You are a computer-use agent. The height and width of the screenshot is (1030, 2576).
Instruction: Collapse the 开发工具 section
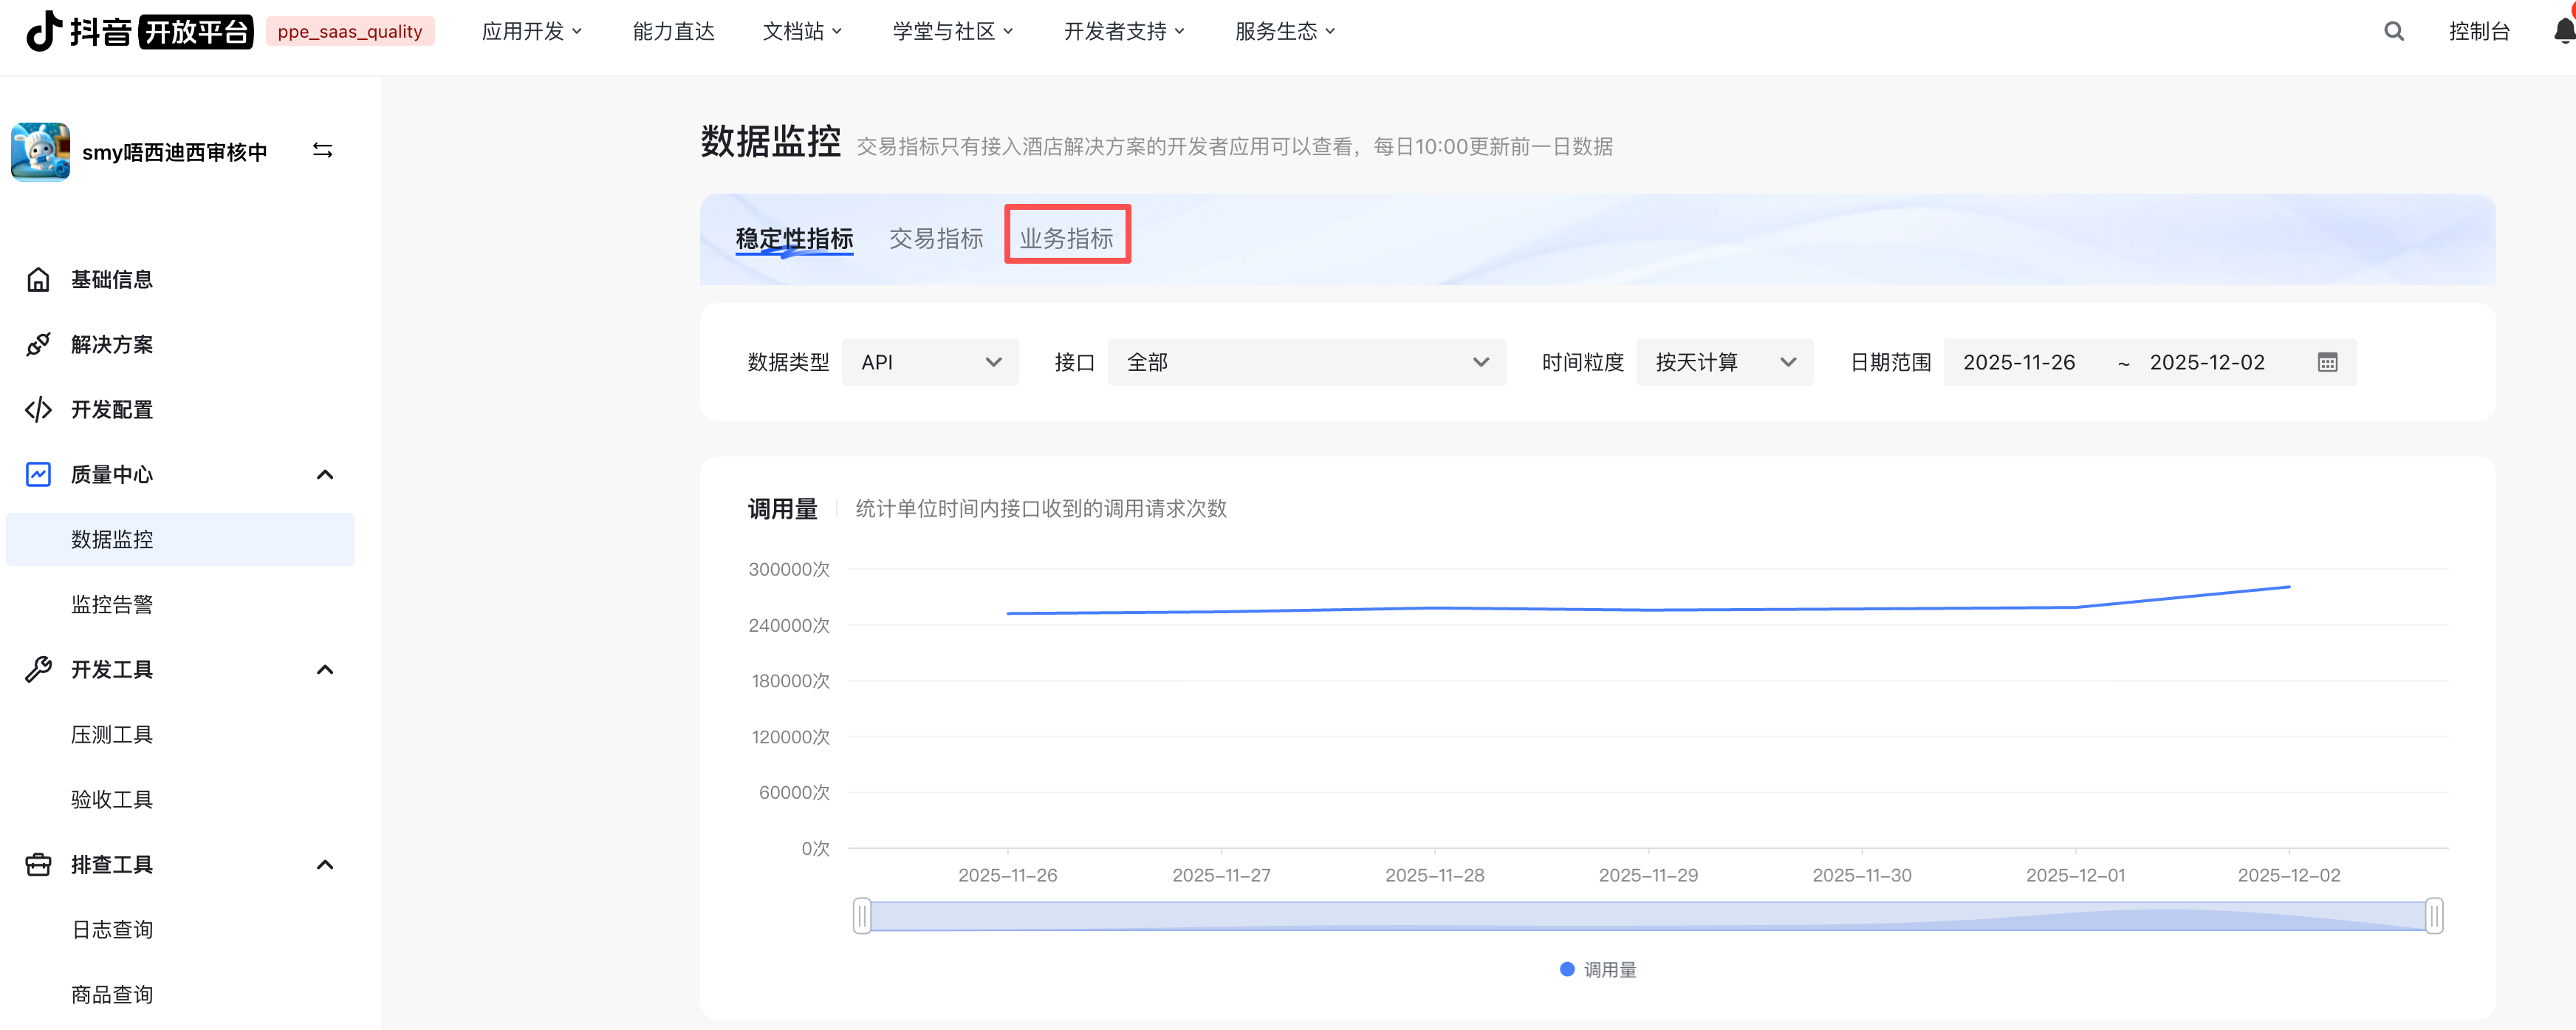click(x=324, y=669)
